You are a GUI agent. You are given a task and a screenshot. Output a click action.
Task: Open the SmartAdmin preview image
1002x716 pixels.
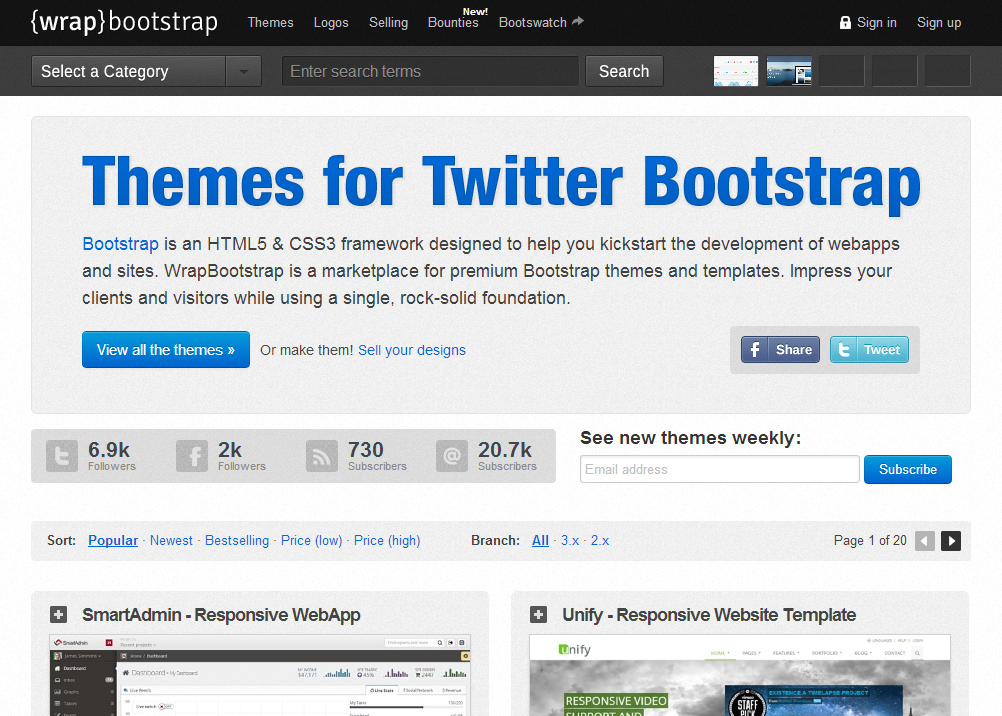pyautogui.click(x=260, y=675)
